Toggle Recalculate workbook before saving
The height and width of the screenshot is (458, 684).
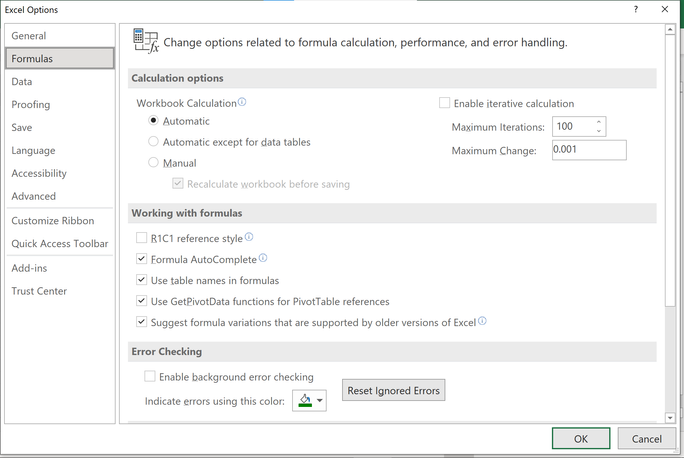point(178,184)
